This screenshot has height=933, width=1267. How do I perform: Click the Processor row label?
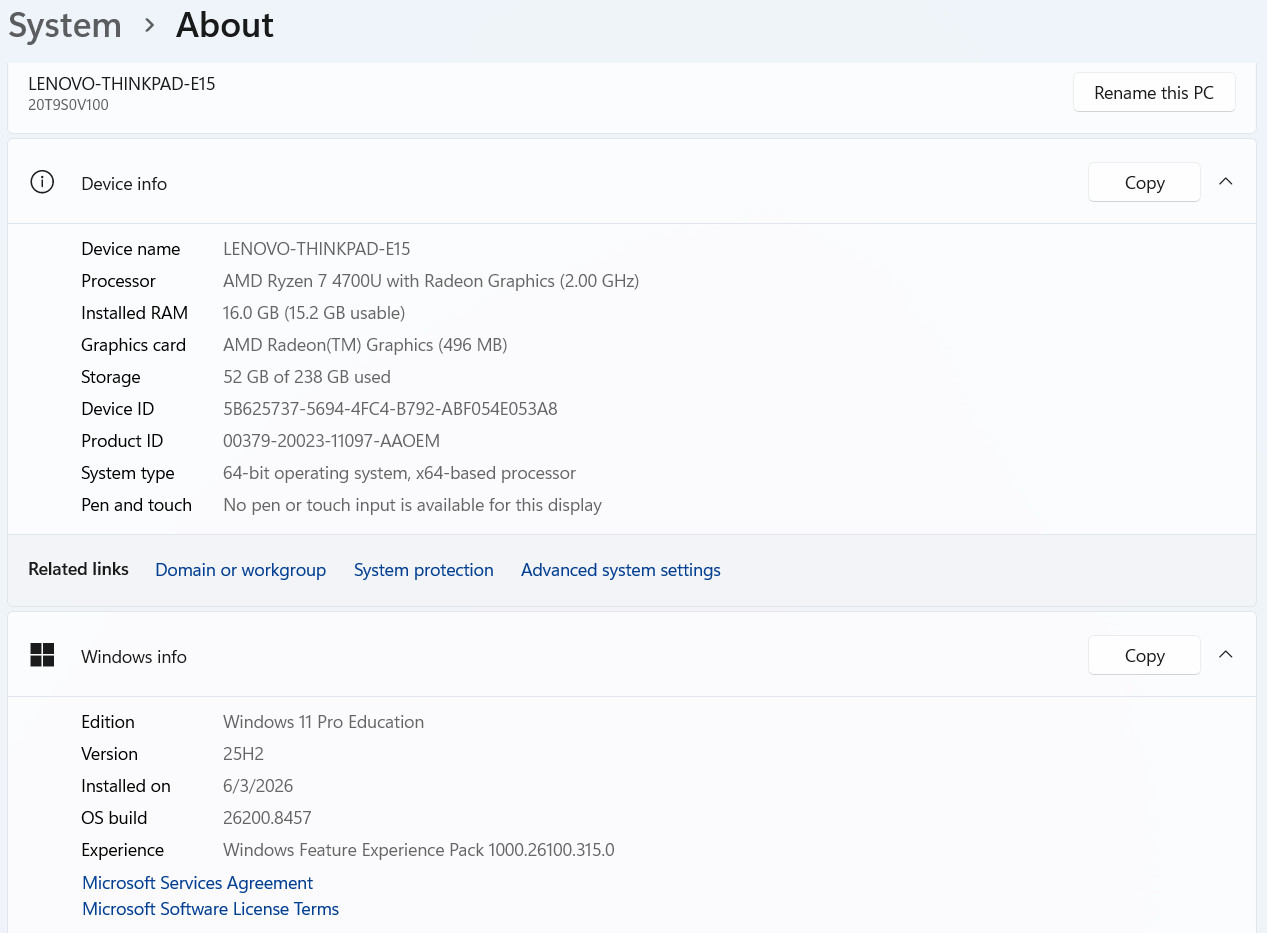118,281
